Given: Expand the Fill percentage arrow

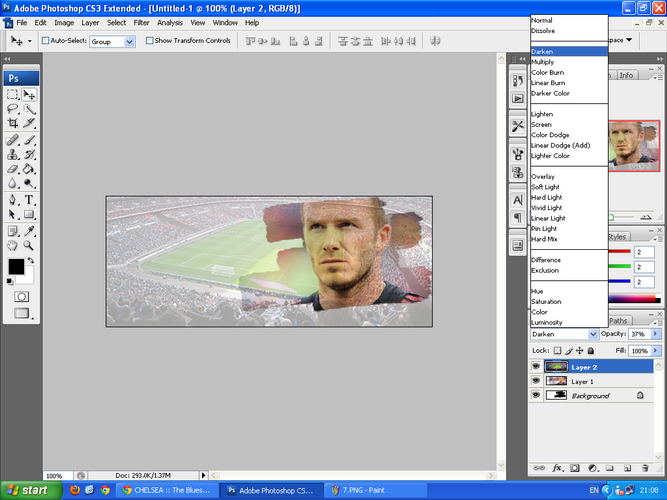Looking at the screenshot, I should (657, 351).
